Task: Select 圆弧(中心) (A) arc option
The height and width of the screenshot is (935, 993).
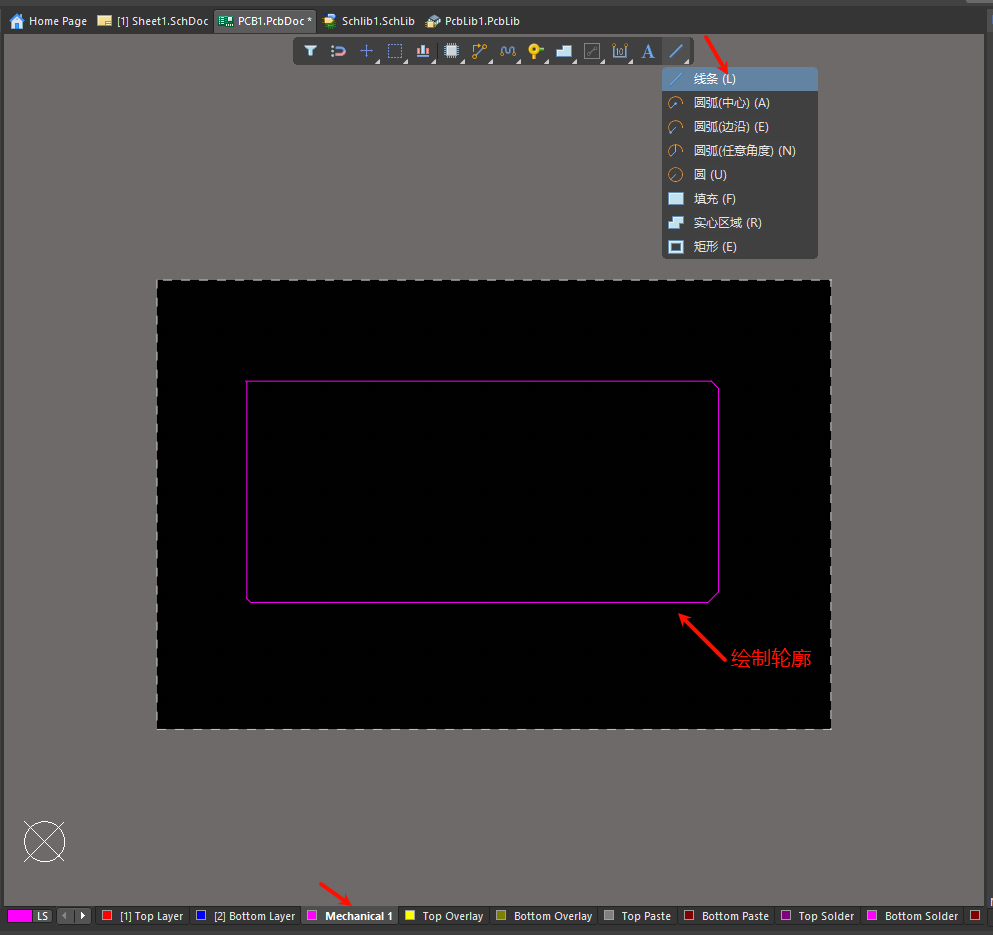Action: point(740,103)
